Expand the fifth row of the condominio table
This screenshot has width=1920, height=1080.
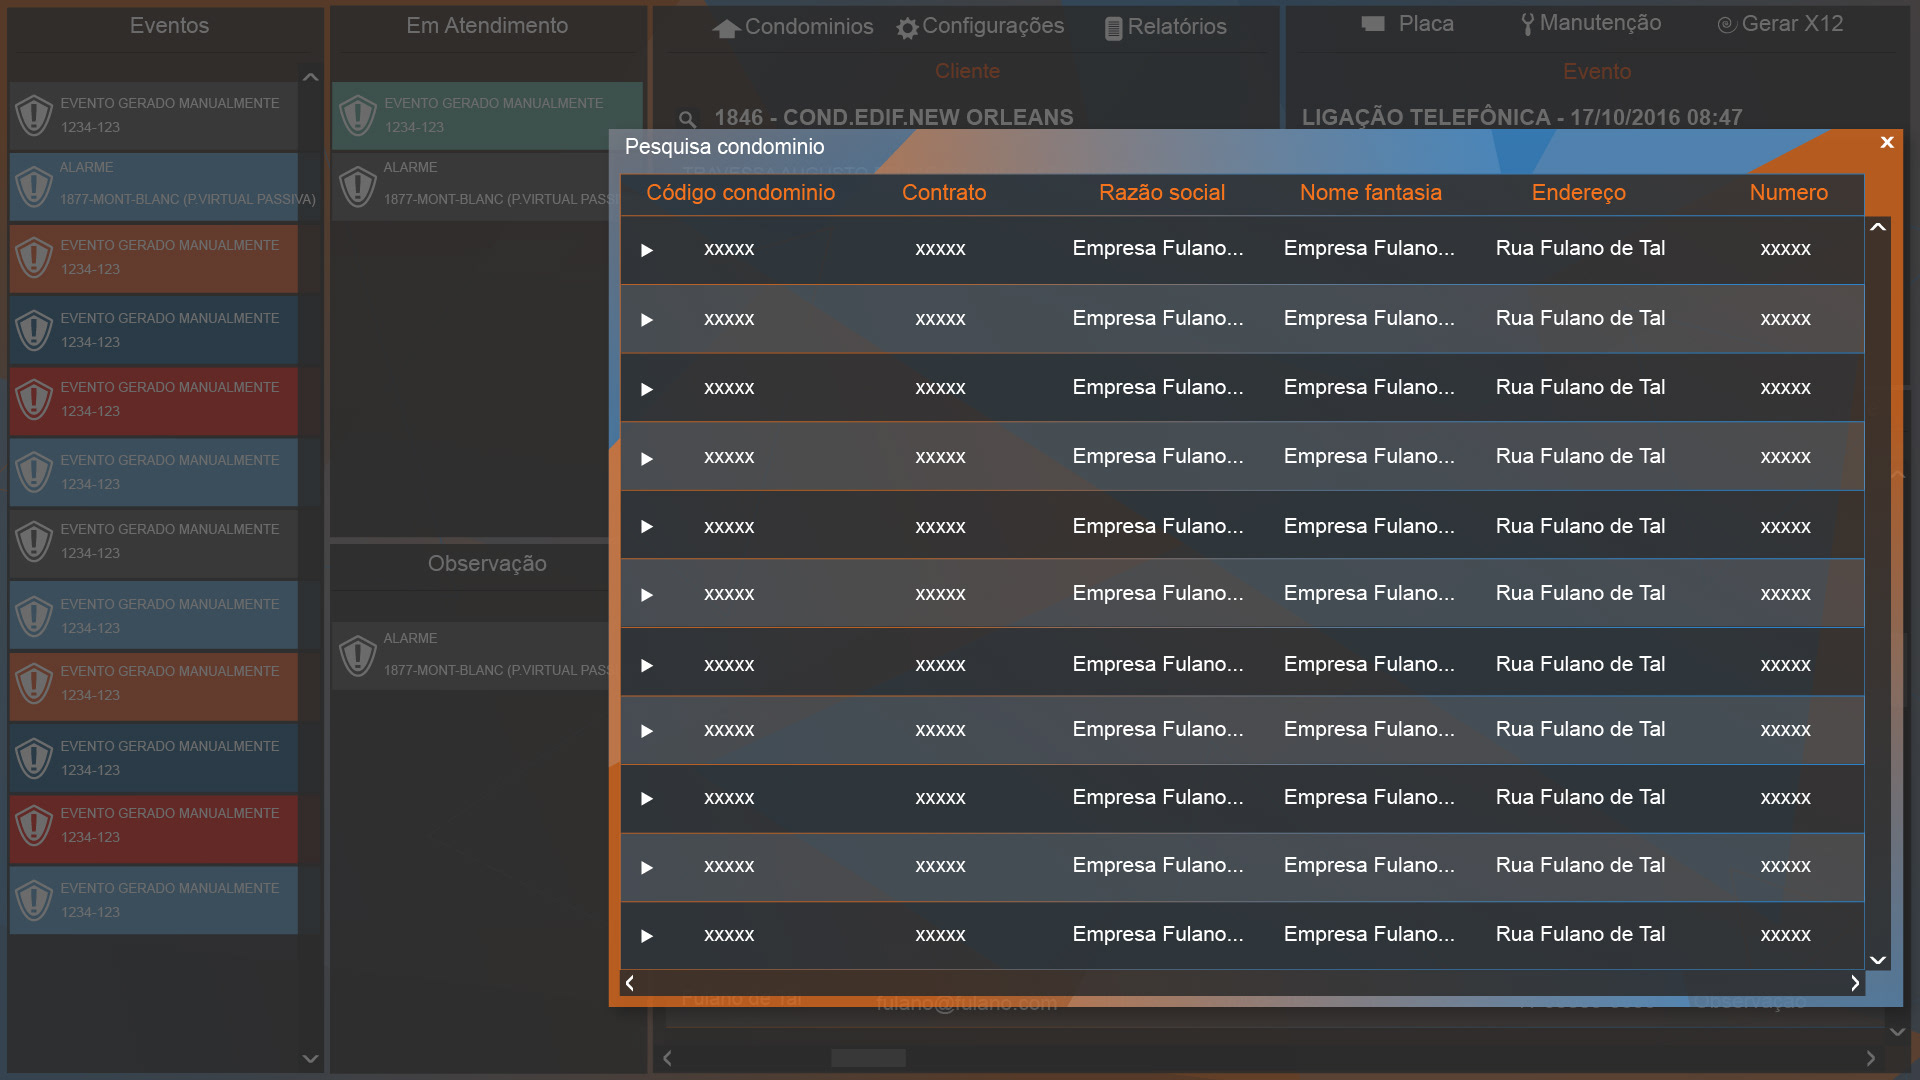tap(647, 527)
